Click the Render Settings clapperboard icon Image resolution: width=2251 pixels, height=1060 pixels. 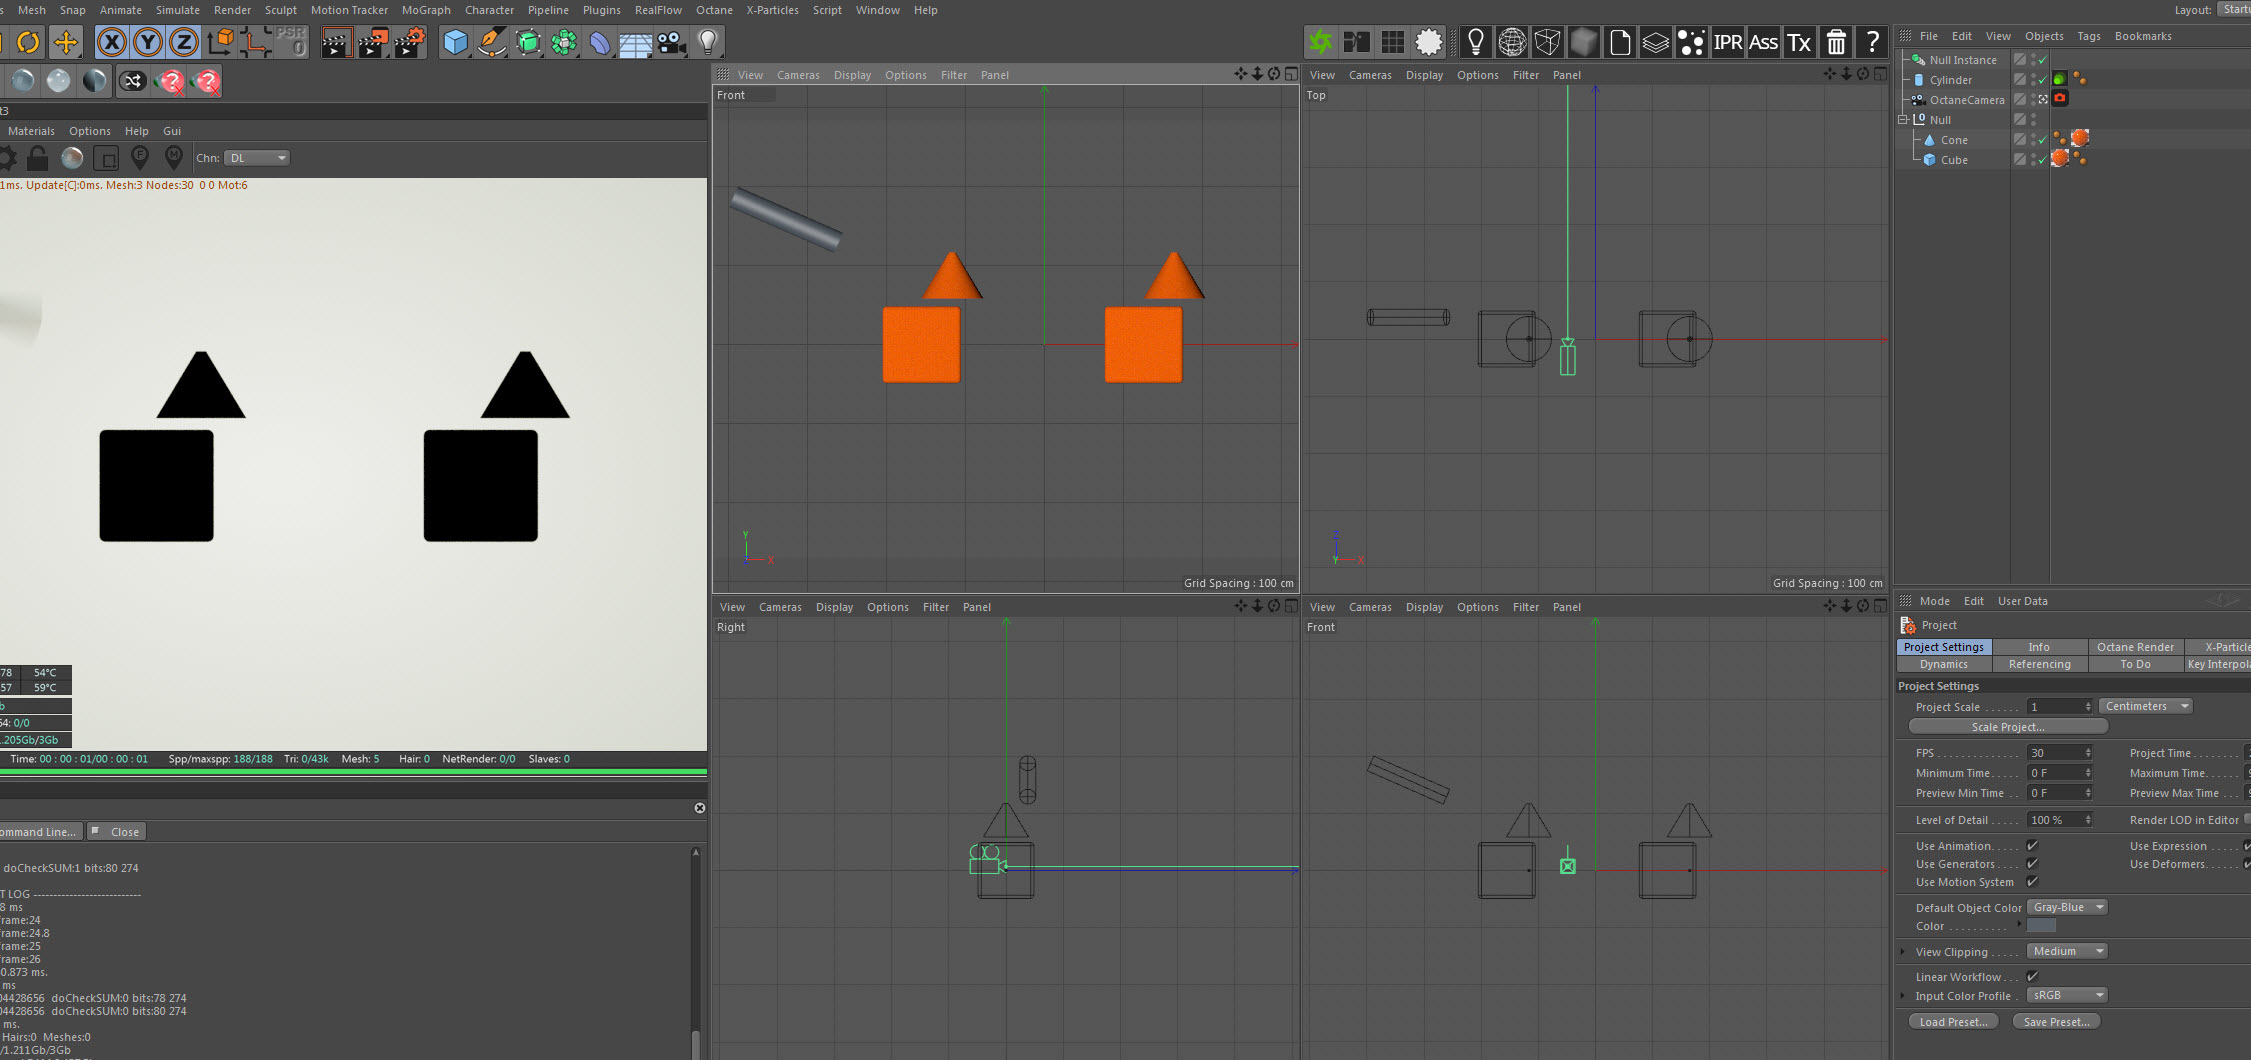pos(409,42)
